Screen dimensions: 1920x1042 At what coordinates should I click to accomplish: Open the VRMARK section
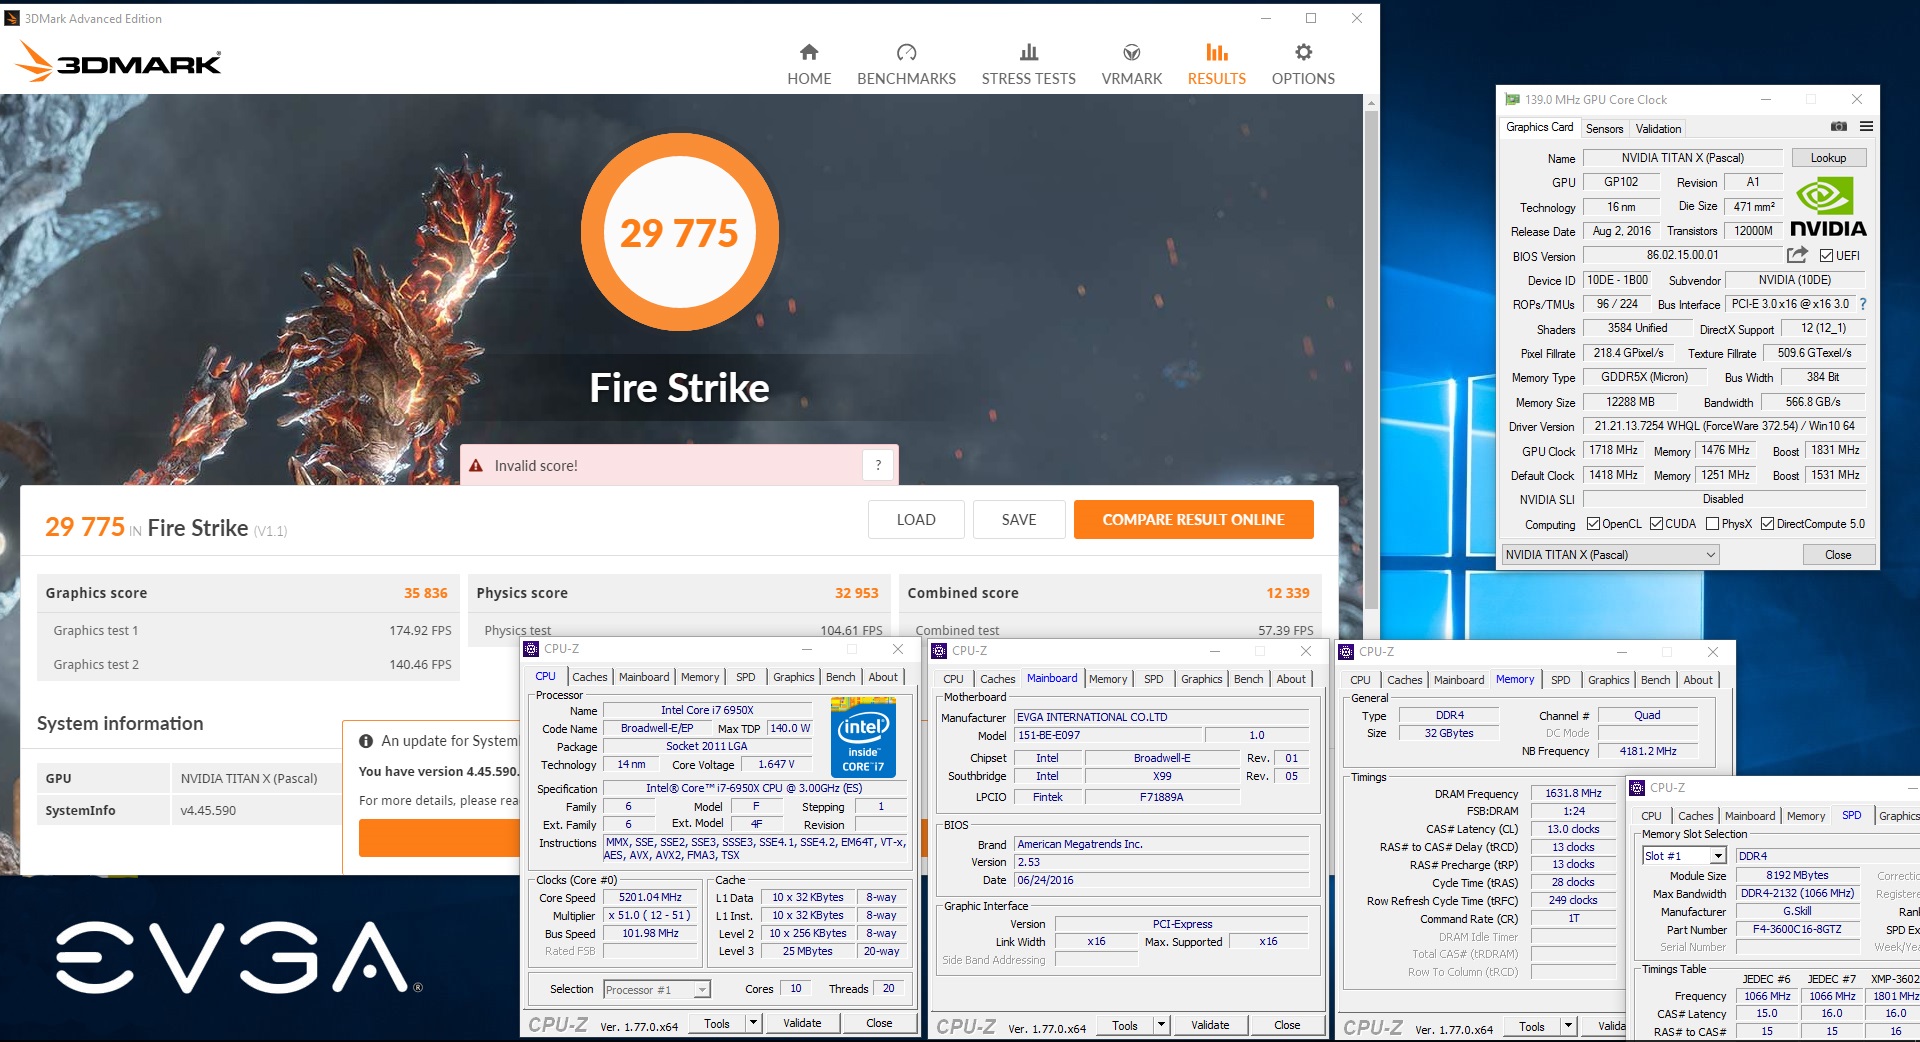[x=1131, y=65]
